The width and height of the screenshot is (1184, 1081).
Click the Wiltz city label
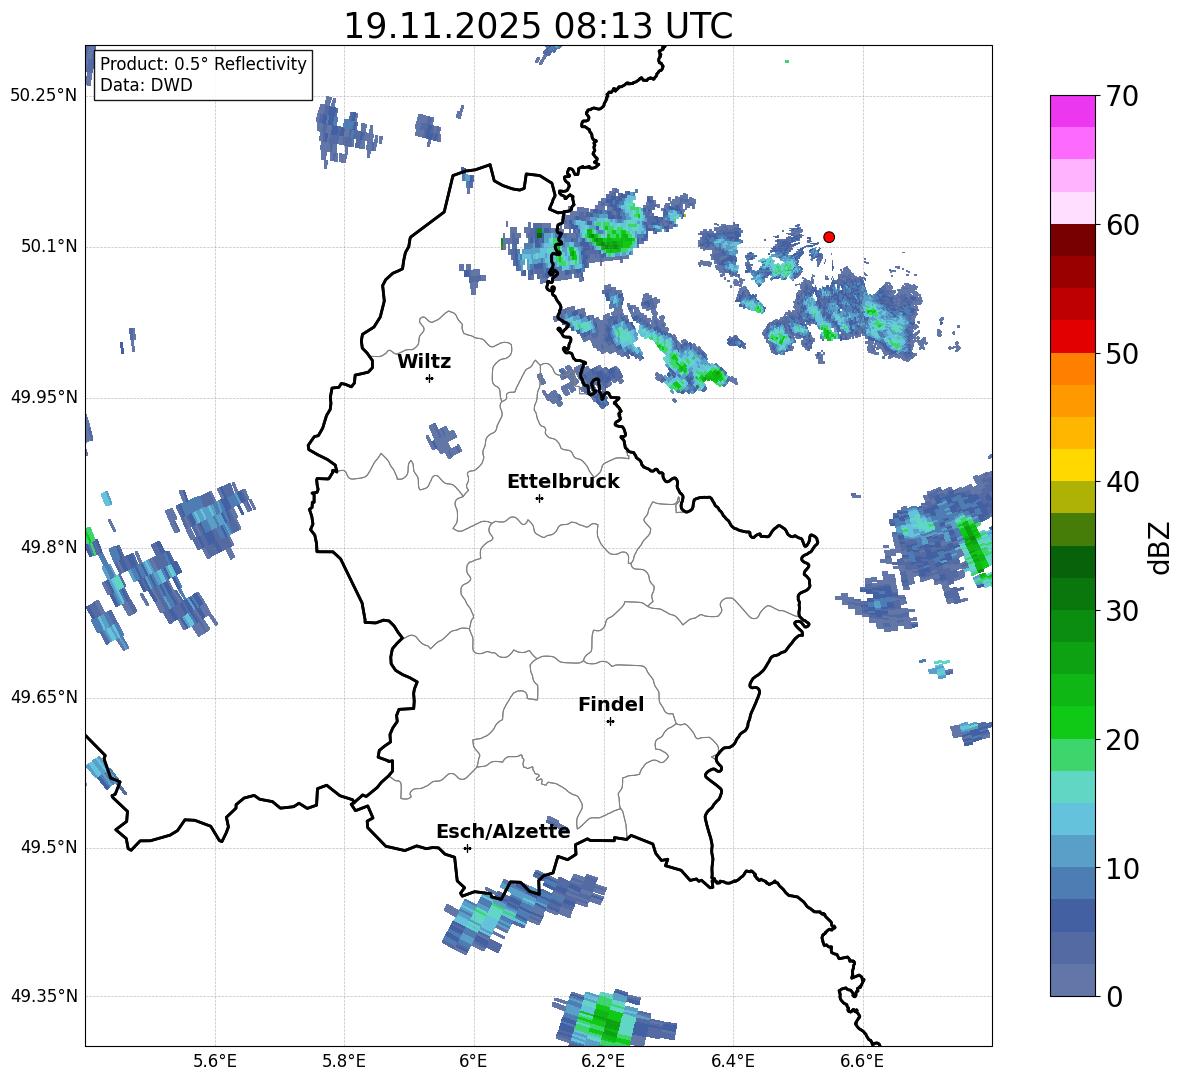(x=424, y=362)
